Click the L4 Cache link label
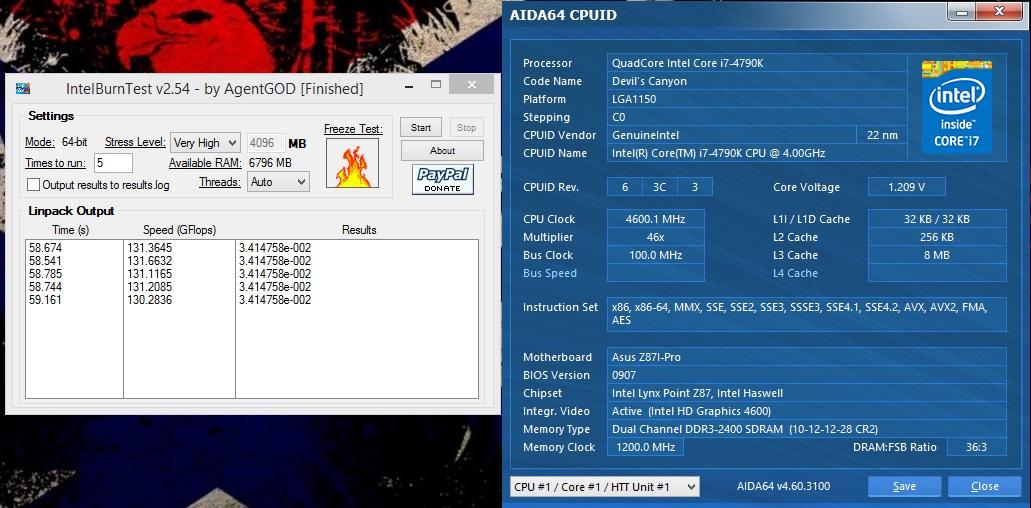 (795, 273)
